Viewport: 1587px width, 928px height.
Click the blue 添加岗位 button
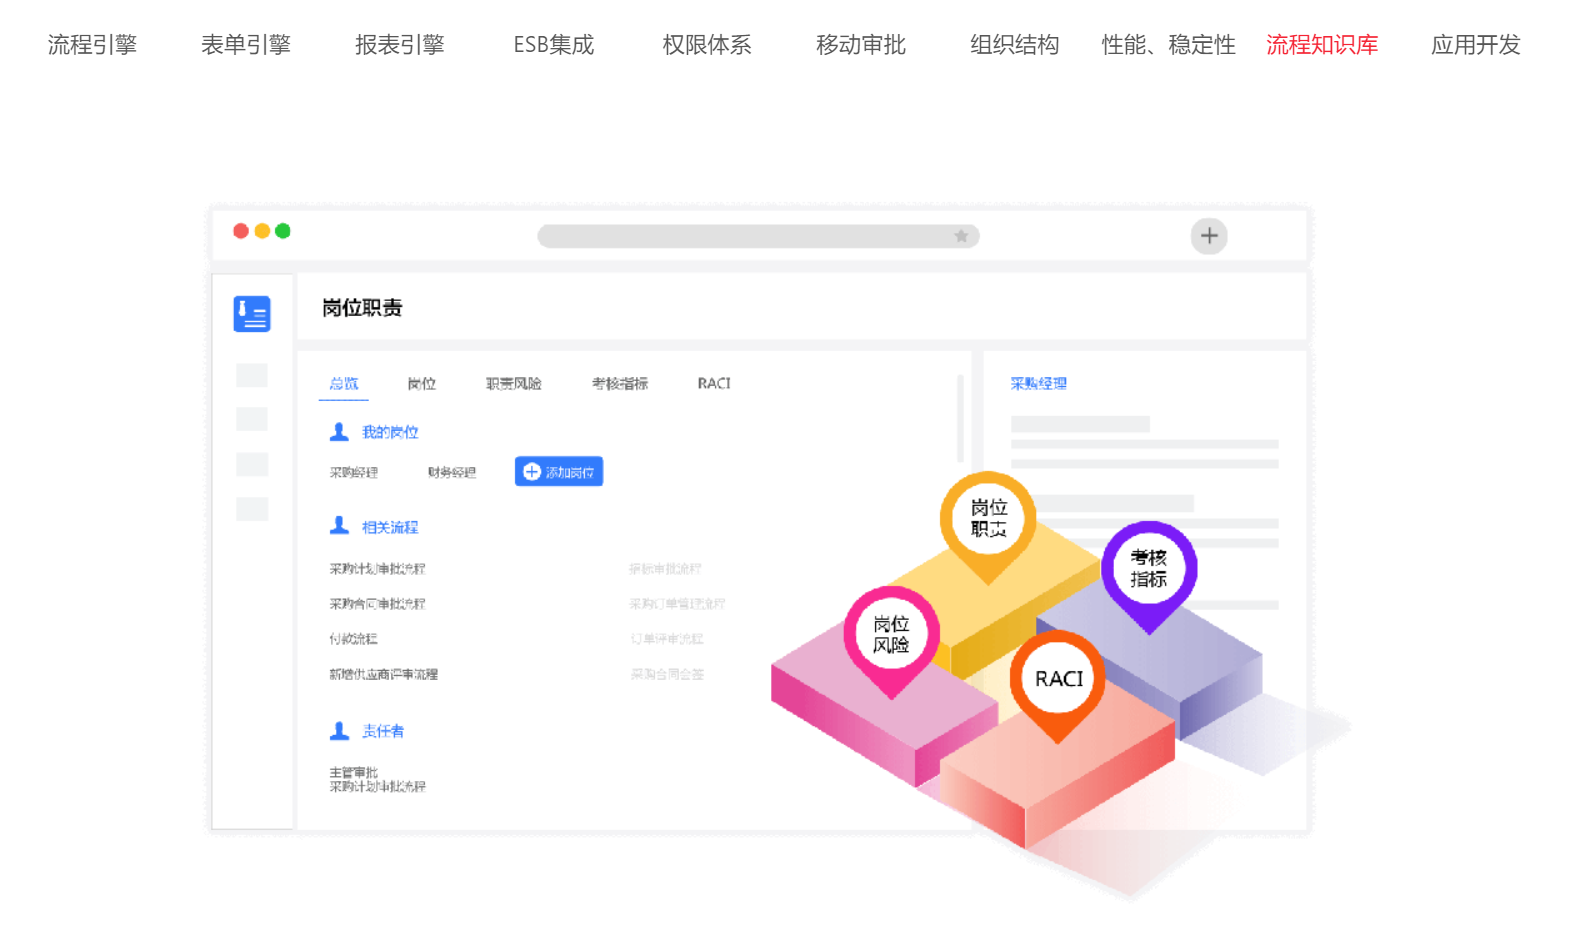tap(559, 472)
